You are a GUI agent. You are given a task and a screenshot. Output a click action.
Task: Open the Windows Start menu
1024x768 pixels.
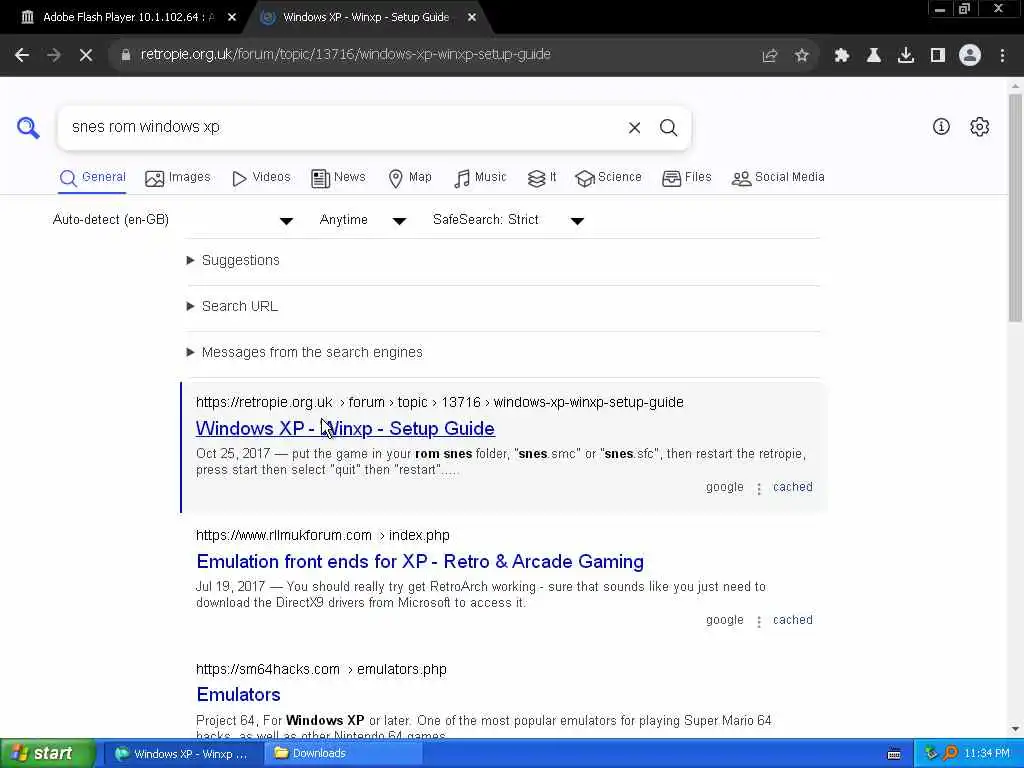(x=47, y=754)
